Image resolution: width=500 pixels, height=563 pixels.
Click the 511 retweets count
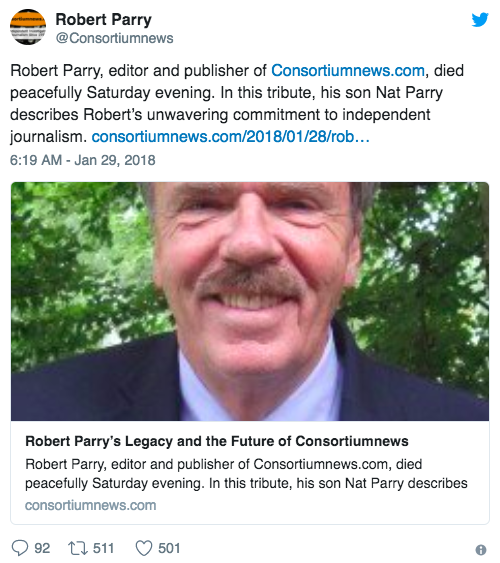click(x=103, y=548)
